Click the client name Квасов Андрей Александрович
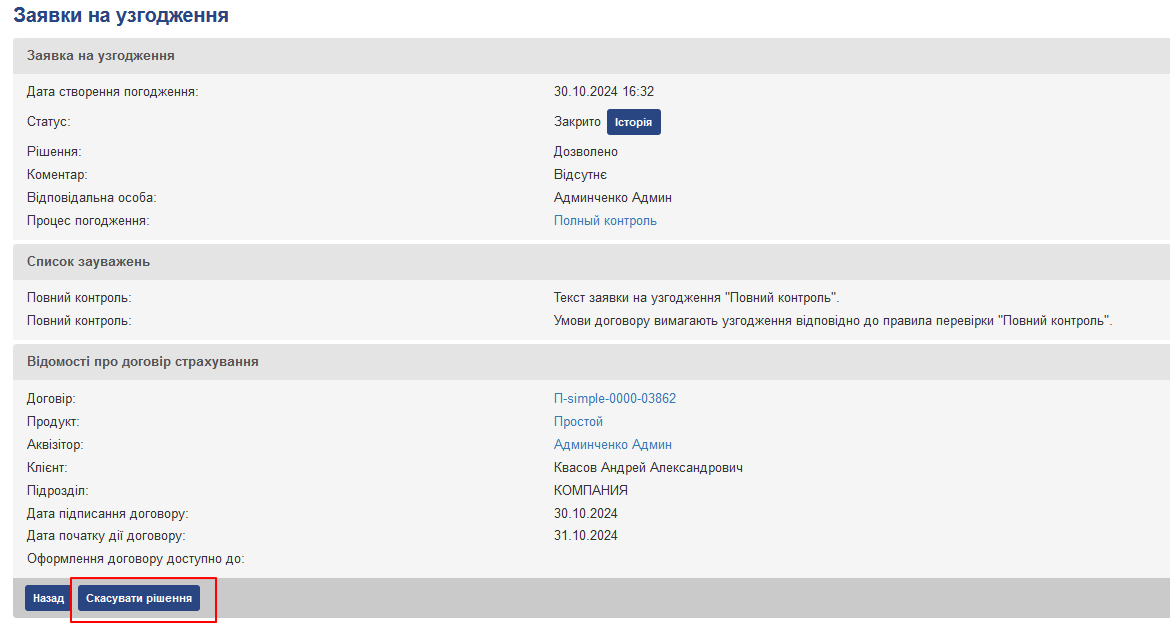 point(648,468)
